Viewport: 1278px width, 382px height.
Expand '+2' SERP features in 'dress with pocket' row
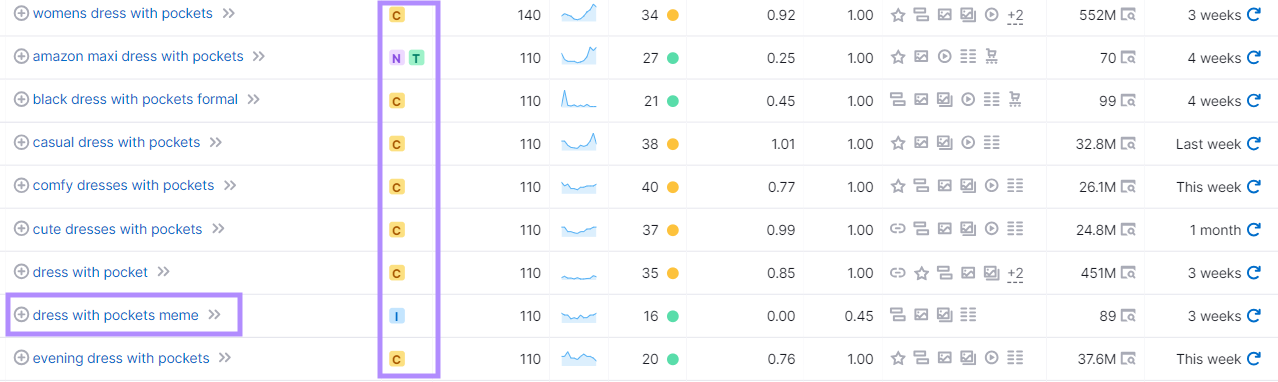pos(1015,273)
